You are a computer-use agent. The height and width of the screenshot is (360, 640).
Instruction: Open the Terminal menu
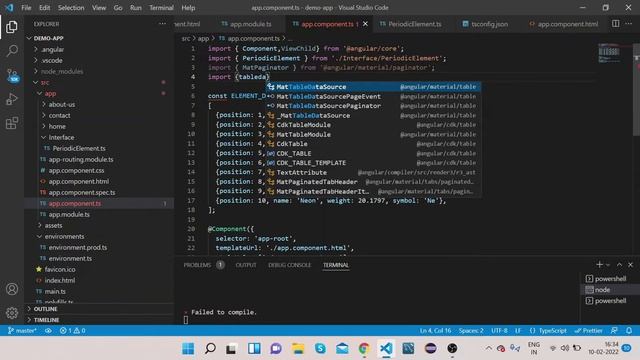[161, 8]
